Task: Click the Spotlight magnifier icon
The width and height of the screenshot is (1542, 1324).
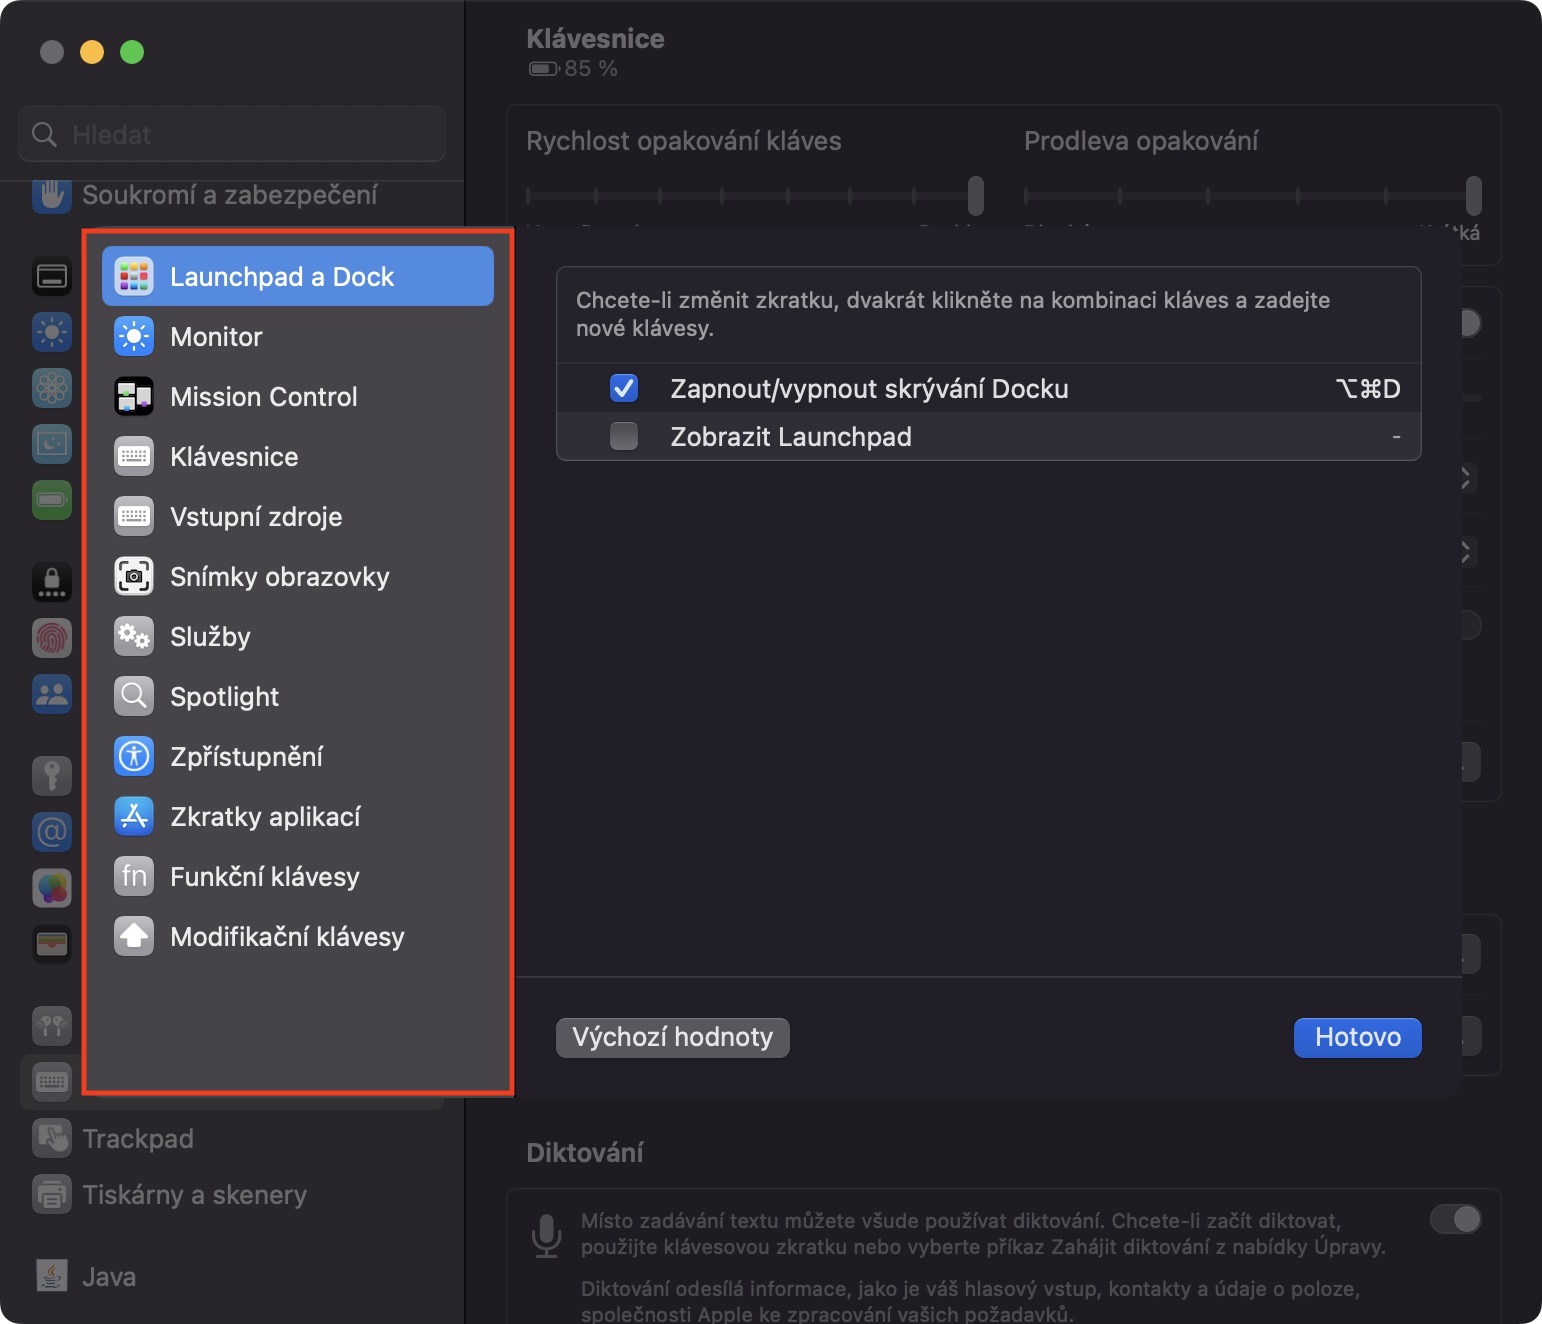Action: [x=134, y=697]
